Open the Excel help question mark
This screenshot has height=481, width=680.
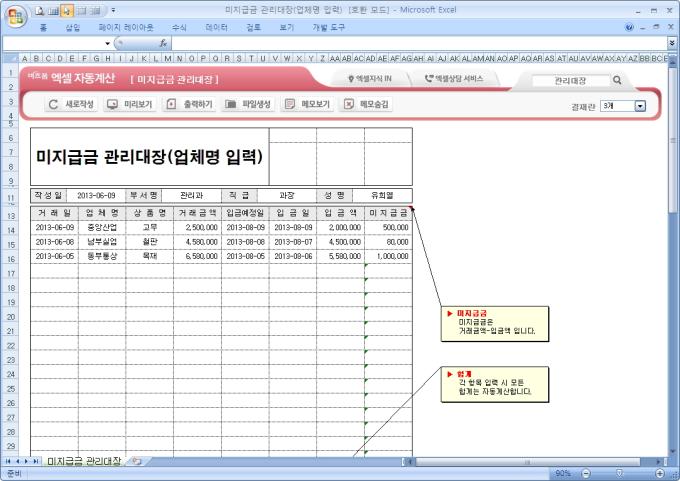[x=629, y=28]
